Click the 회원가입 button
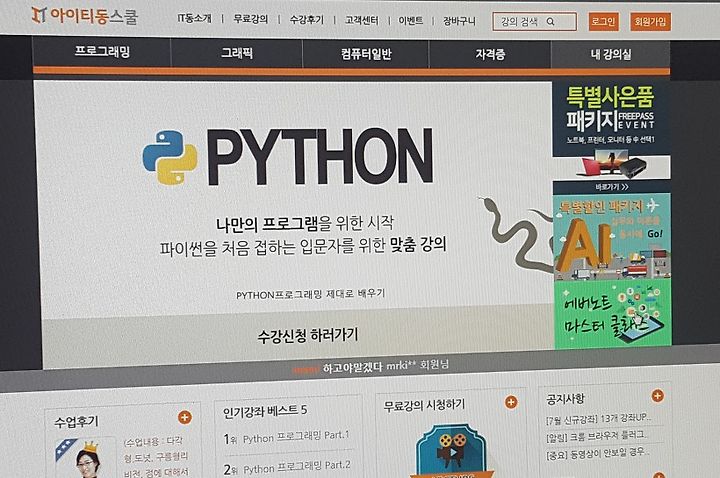 point(650,22)
